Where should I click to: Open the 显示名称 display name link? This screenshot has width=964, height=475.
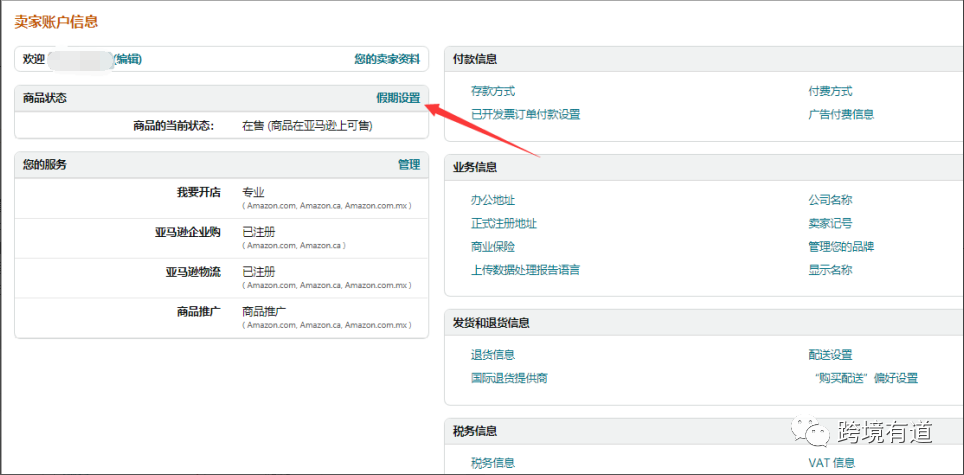[831, 270]
